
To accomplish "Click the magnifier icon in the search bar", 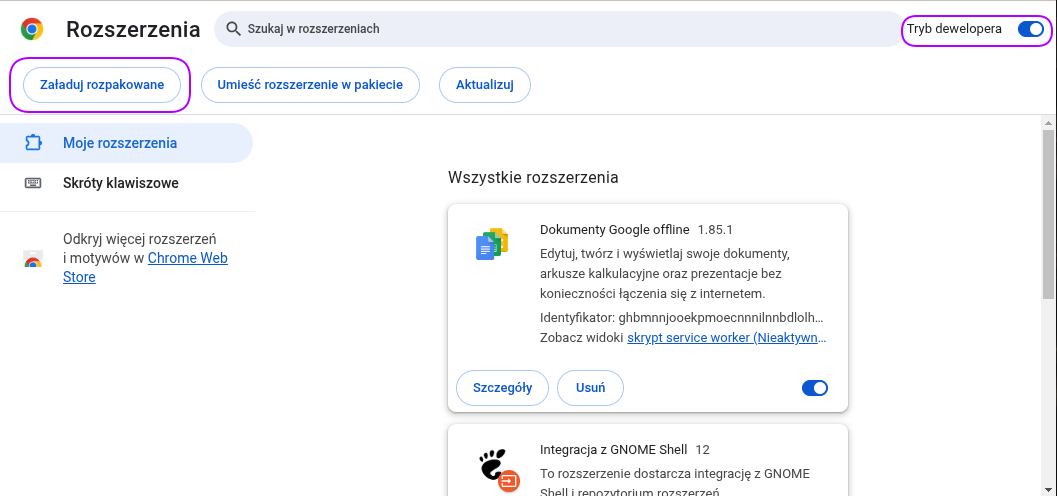I will point(234,29).
